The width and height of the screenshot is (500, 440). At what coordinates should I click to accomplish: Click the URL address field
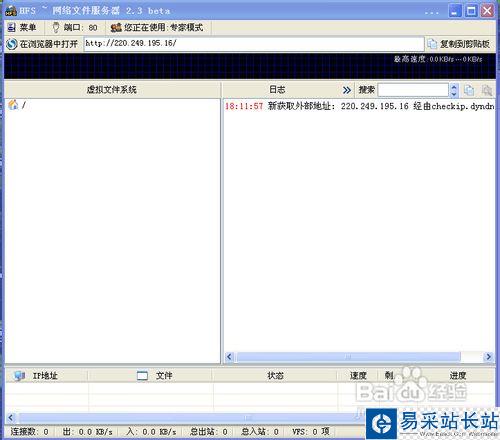coord(253,44)
